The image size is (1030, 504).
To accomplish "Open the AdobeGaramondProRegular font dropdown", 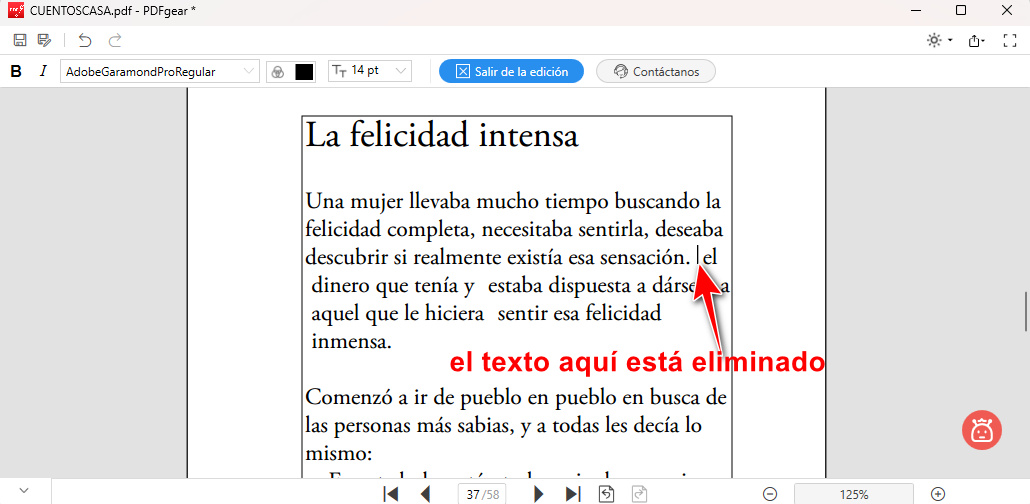I will (x=160, y=72).
